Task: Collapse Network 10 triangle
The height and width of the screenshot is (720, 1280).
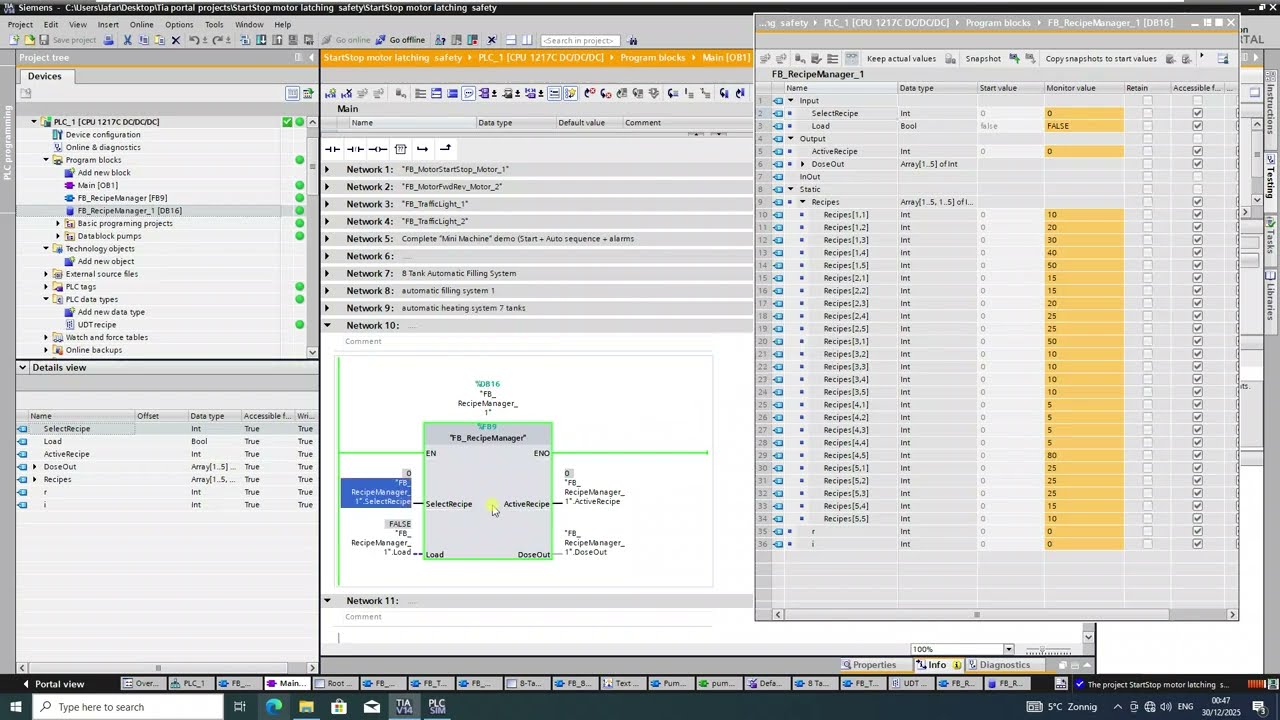Action: click(x=327, y=325)
